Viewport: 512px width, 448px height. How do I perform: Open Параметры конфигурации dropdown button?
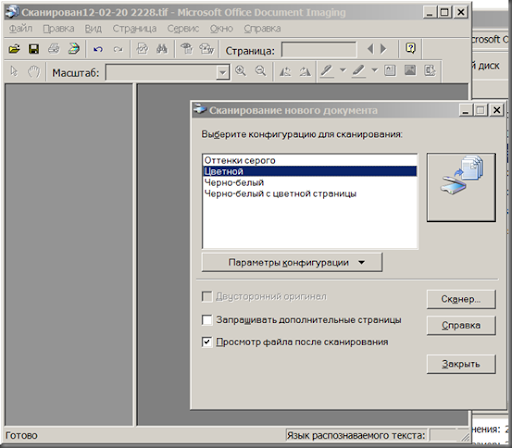pyautogui.click(x=292, y=262)
